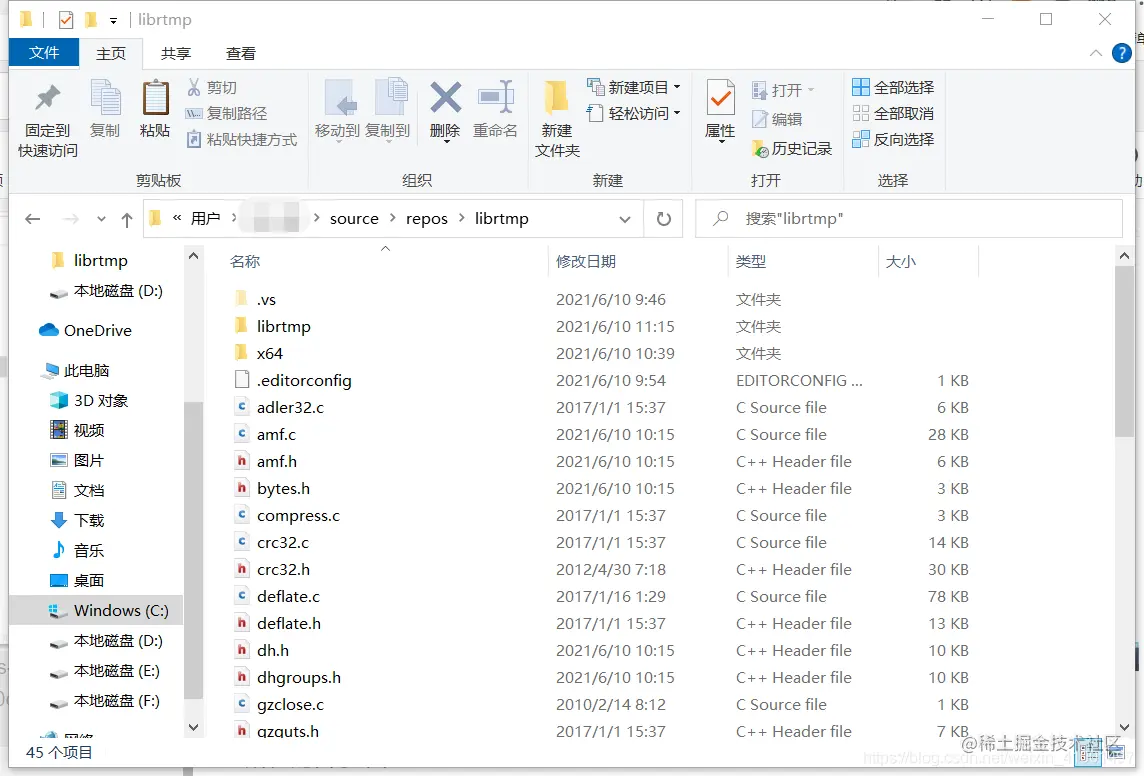
Task: Click the 剪切 (Cut) icon
Action: [x=213, y=88]
